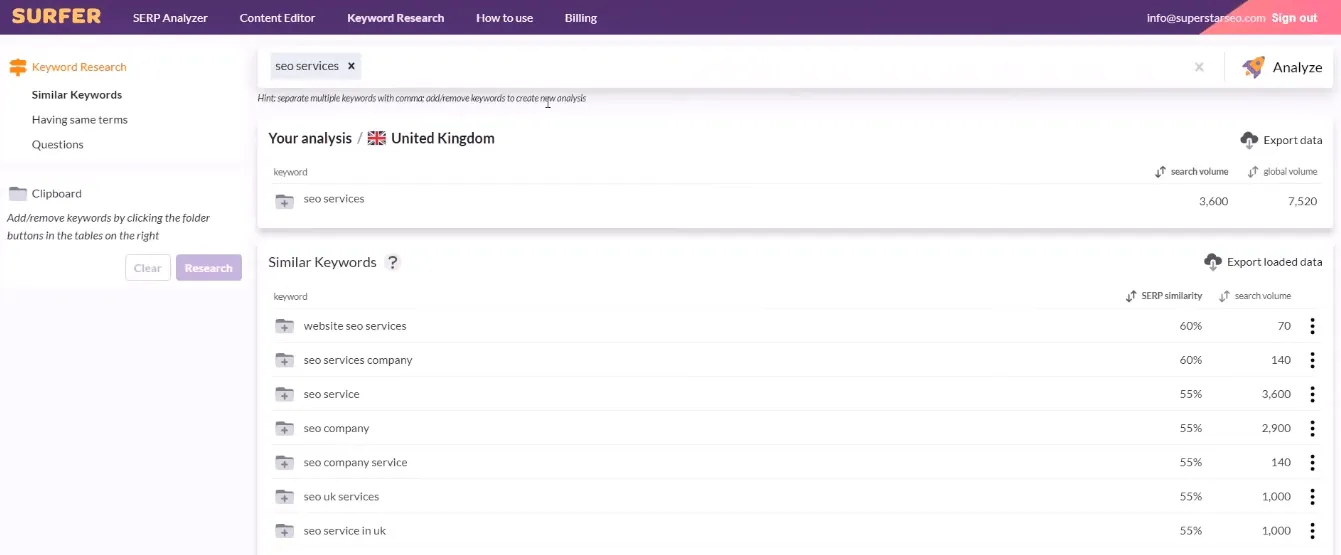Image resolution: width=1341 pixels, height=555 pixels.
Task: Click the Similar Keywords help question mark
Action: (393, 262)
